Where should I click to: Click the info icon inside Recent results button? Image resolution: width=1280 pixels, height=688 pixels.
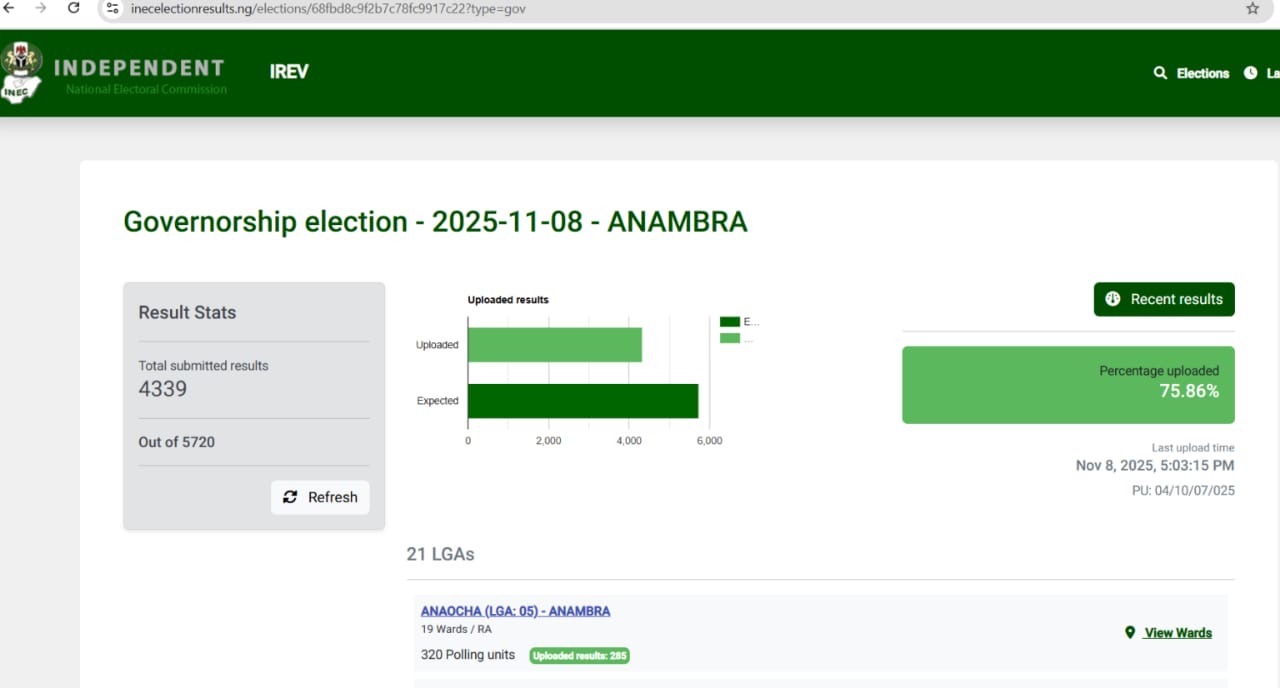(x=1113, y=298)
